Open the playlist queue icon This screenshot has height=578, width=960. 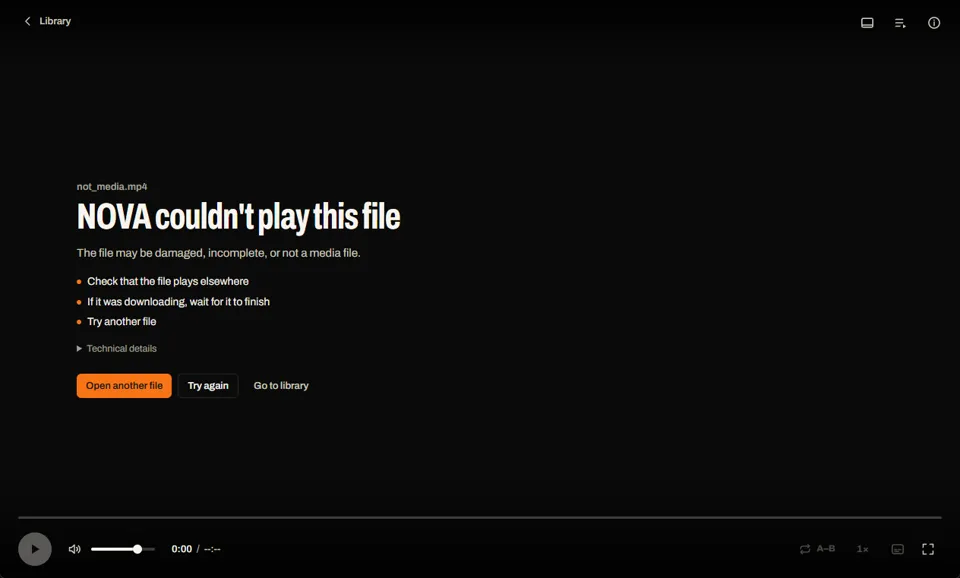point(900,23)
